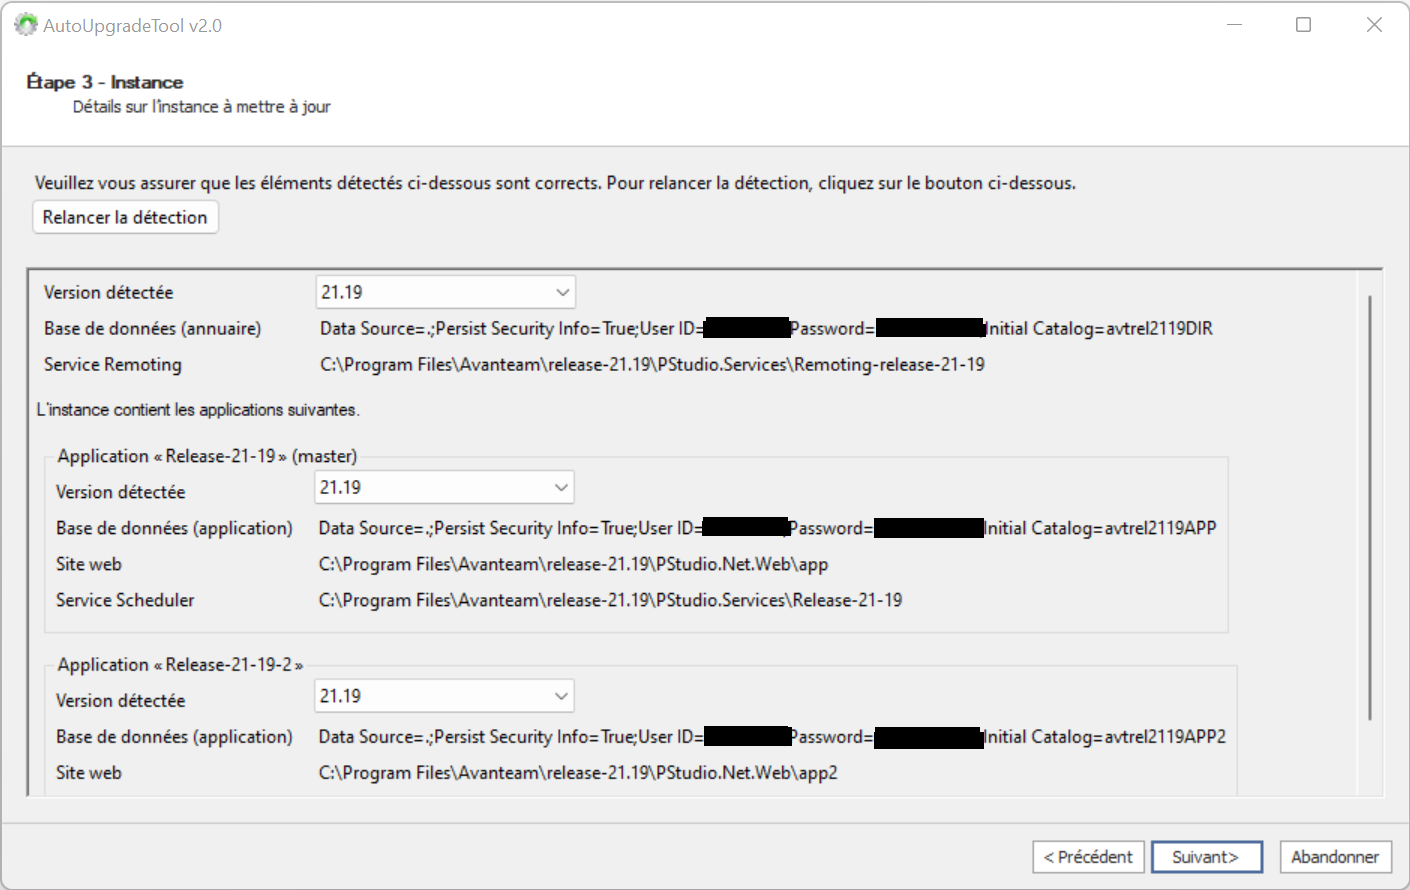Proceed by clicking Suivant
This screenshot has width=1410, height=890.
pyautogui.click(x=1206, y=857)
